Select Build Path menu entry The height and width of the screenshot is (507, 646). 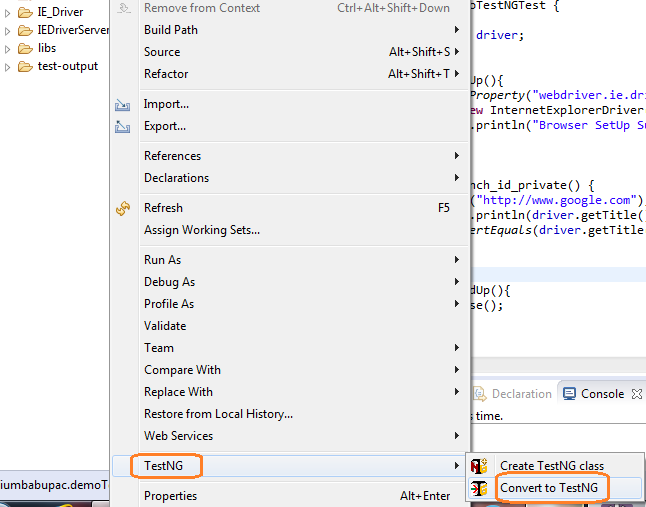[x=290, y=30]
